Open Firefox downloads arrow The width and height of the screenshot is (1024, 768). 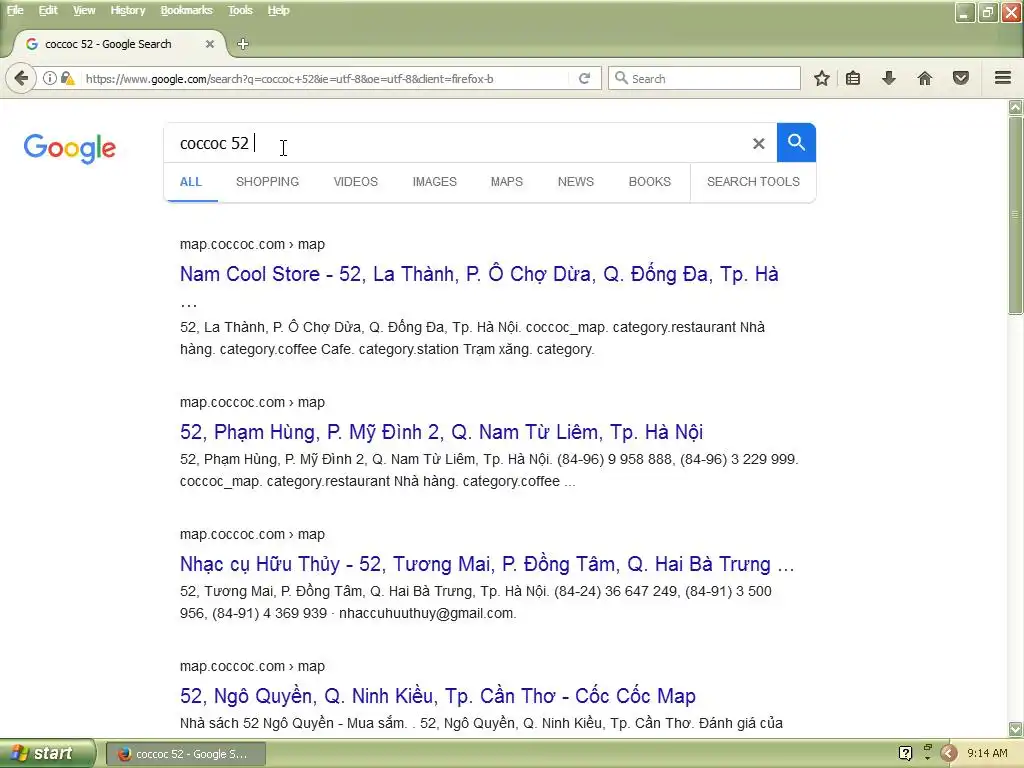pos(889,79)
